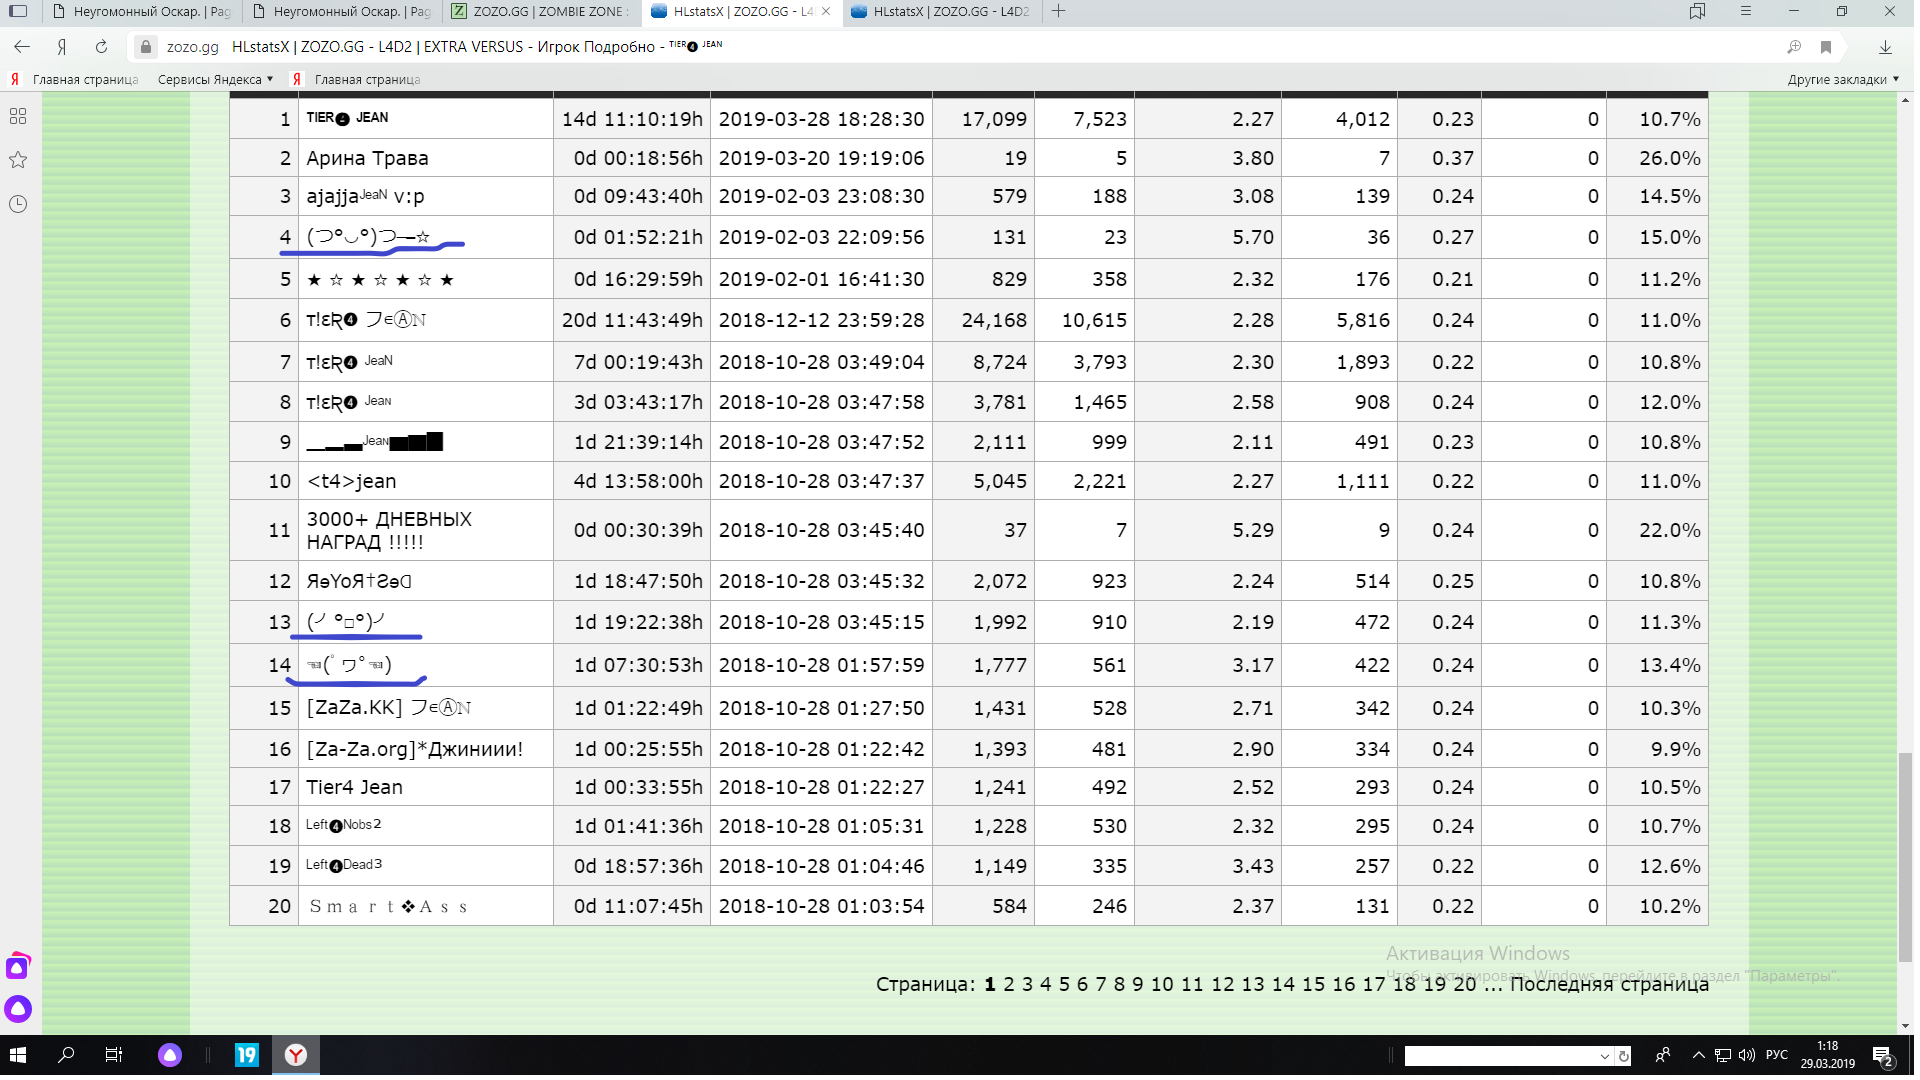Click the browser back arrow
Screen dimensions: 1920x1080
pyautogui.click(x=22, y=47)
